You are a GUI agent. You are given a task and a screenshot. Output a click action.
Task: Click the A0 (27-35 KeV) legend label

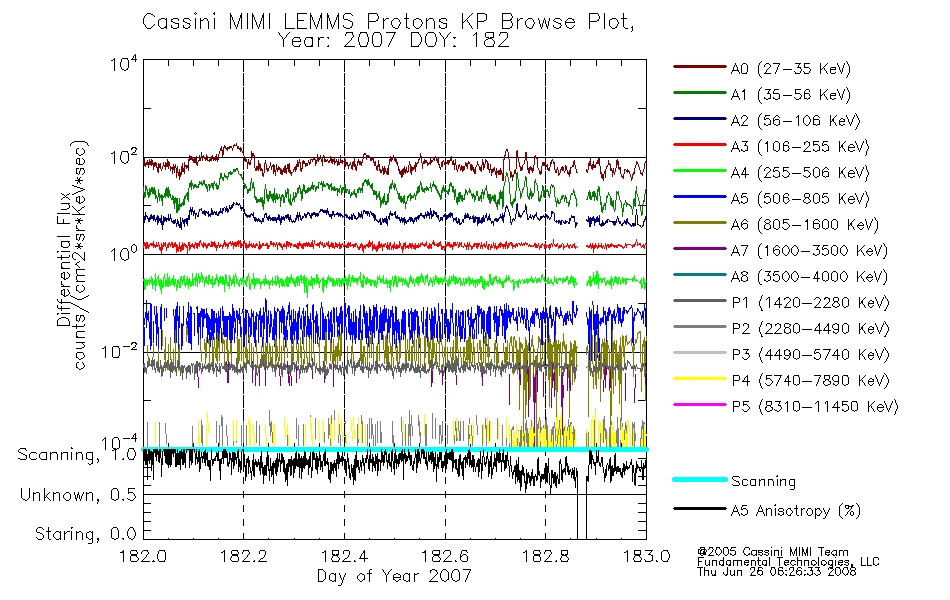pos(791,68)
